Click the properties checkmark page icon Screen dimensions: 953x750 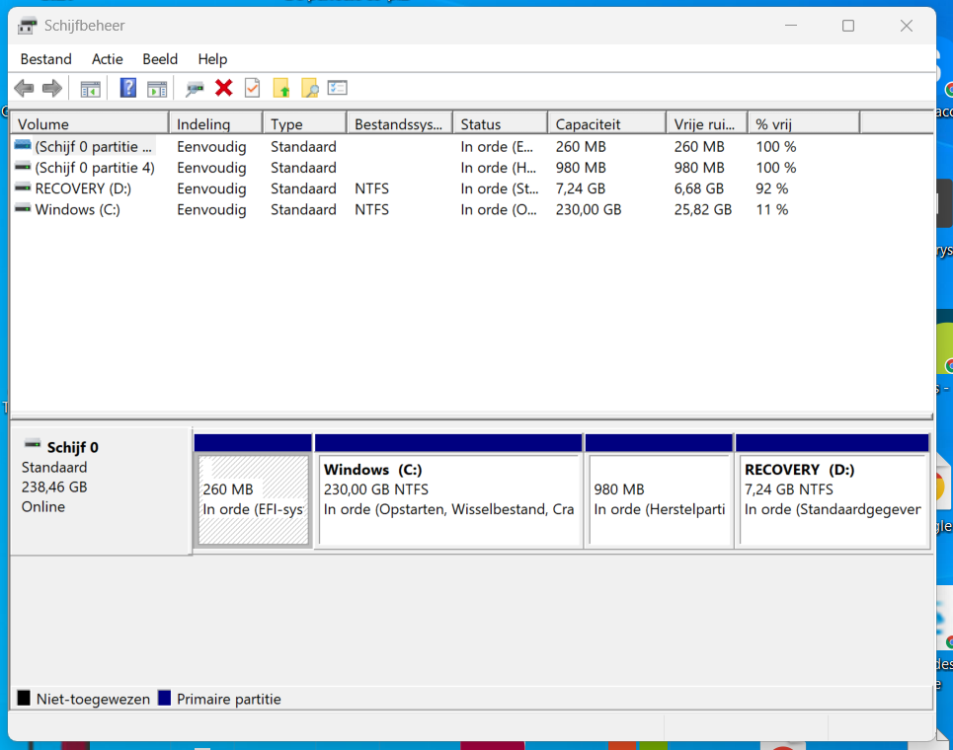[252, 88]
